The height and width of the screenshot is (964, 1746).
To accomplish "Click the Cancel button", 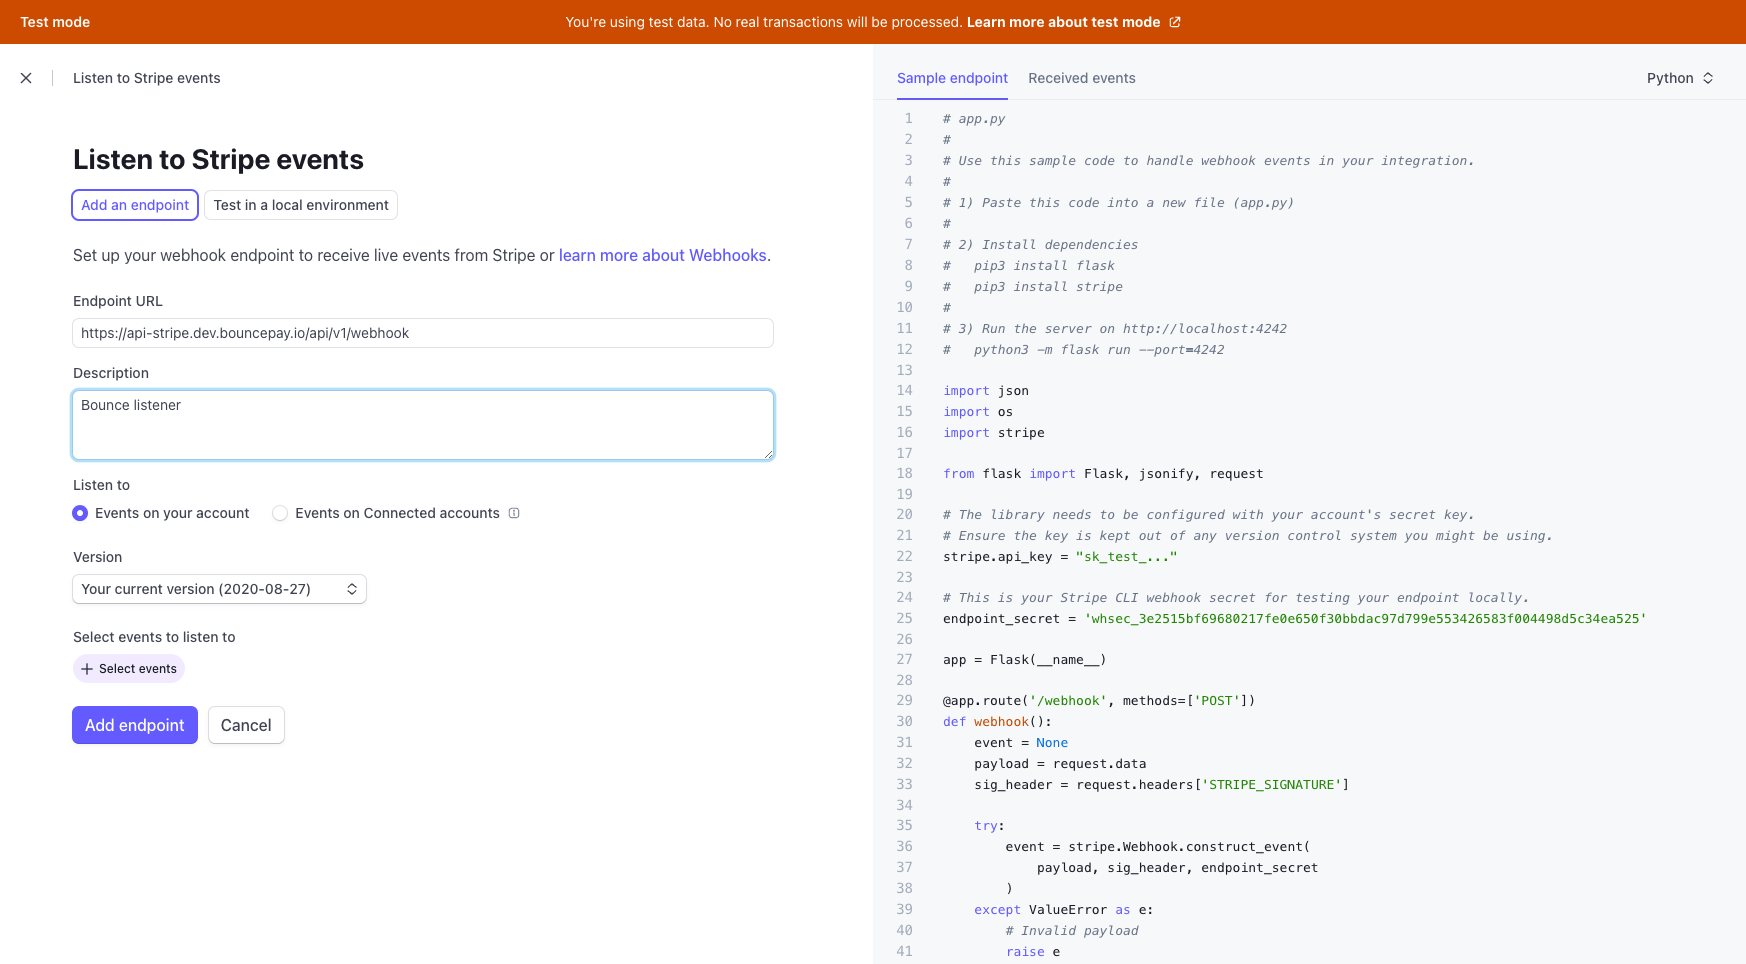I will click(x=246, y=725).
